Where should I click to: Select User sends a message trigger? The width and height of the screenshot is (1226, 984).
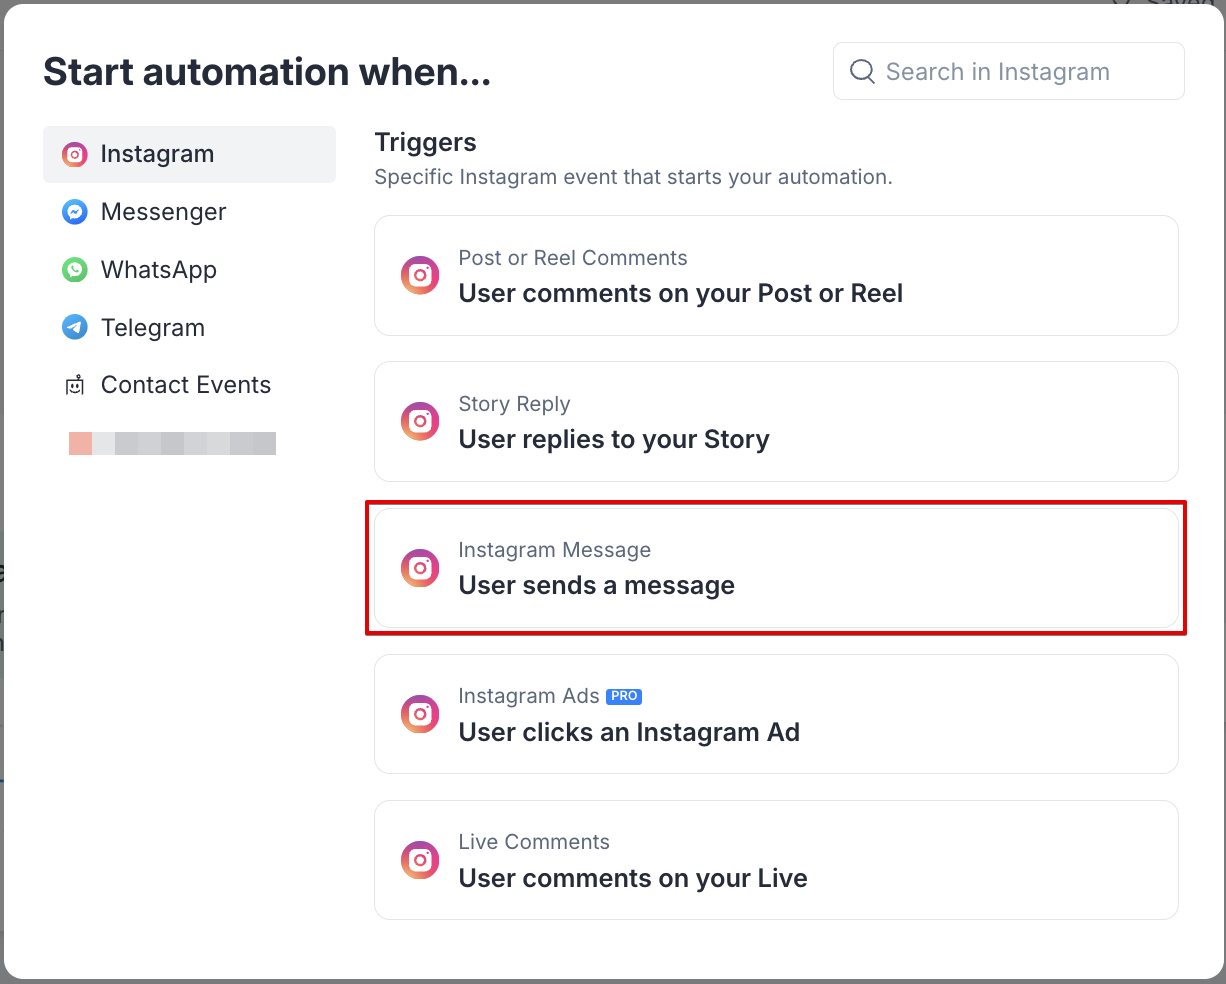[x=776, y=568]
